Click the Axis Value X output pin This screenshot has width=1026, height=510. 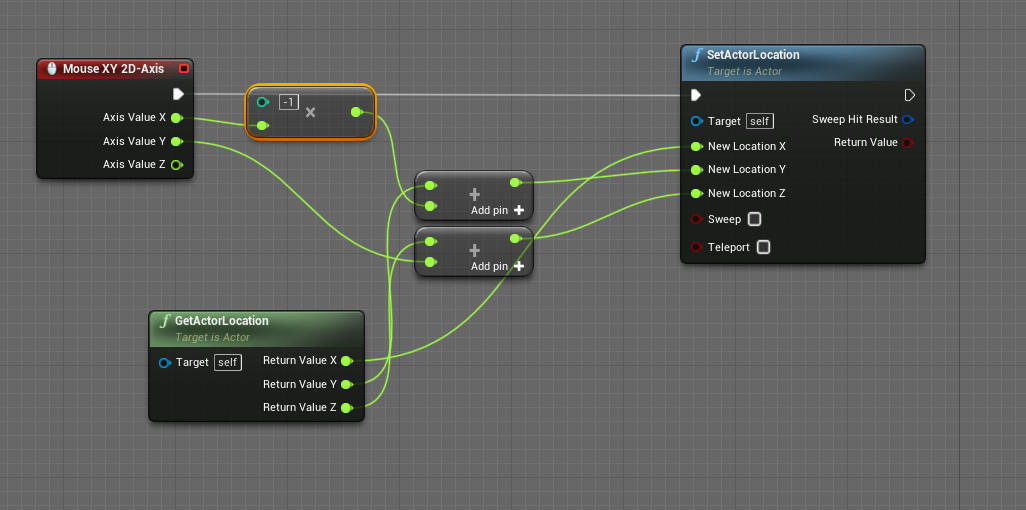coord(176,118)
